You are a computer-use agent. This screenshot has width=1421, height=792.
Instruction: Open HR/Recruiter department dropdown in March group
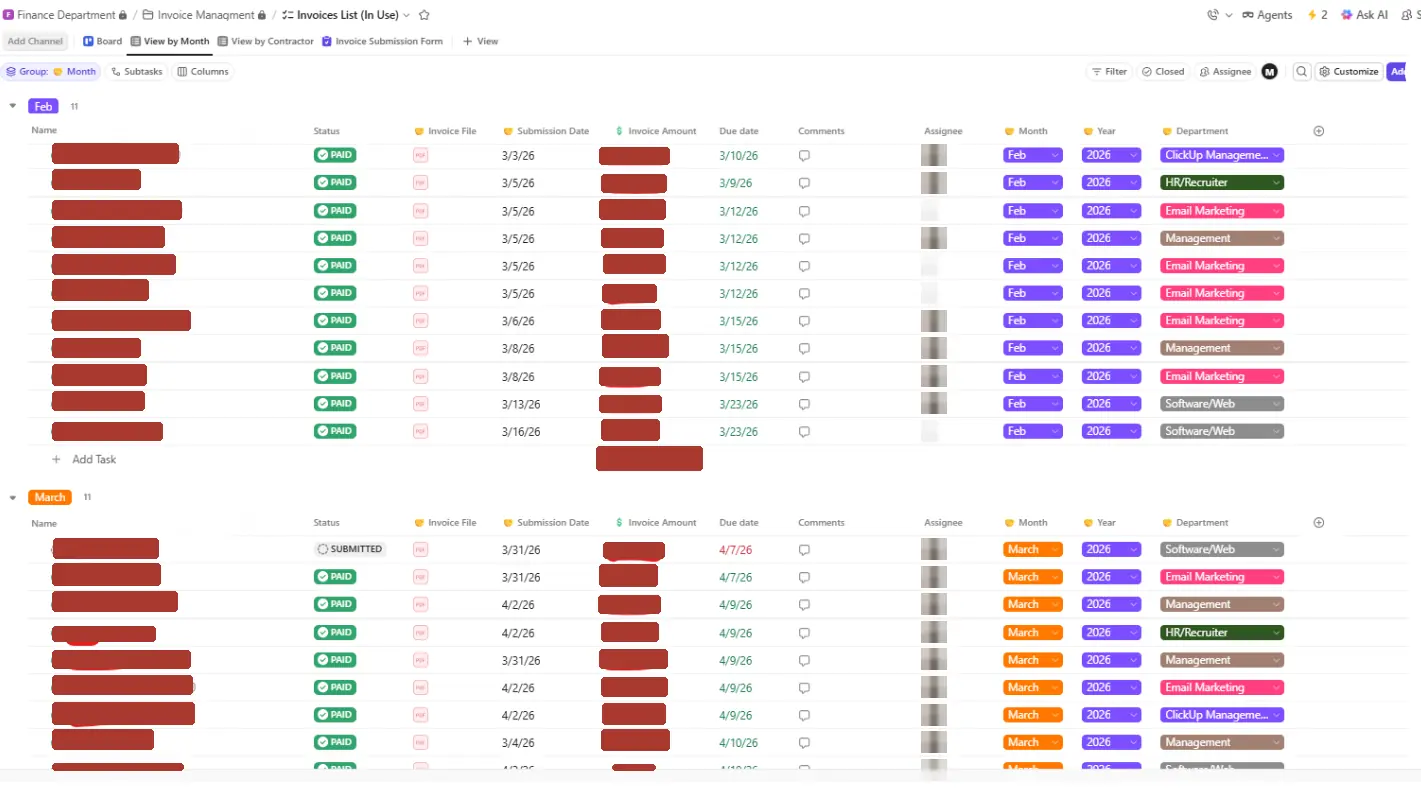[x=1222, y=632]
